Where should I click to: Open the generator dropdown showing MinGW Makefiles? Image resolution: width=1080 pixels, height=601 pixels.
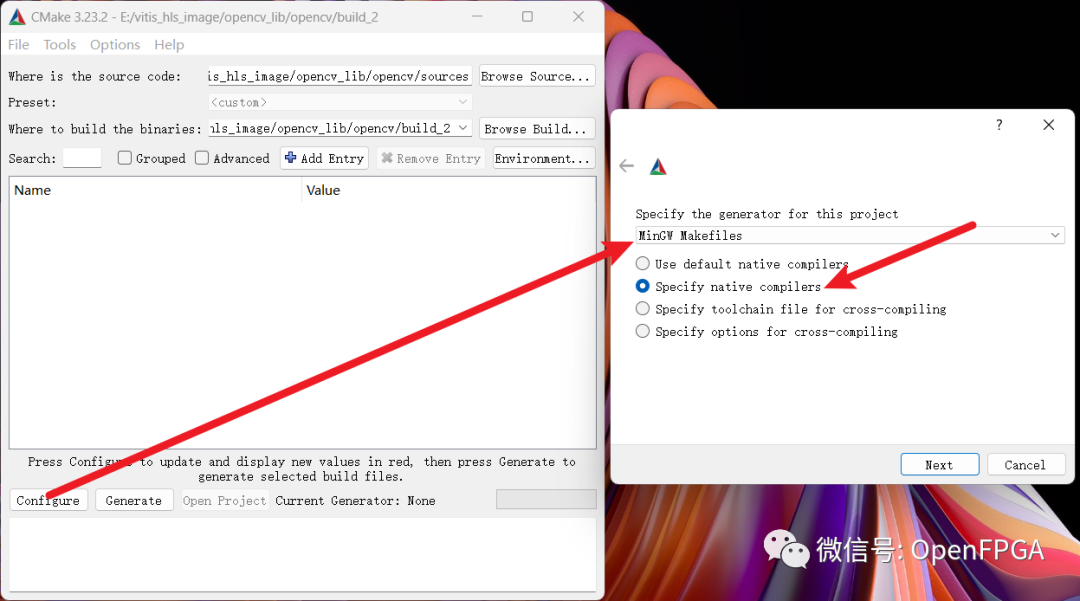pyautogui.click(x=1056, y=234)
